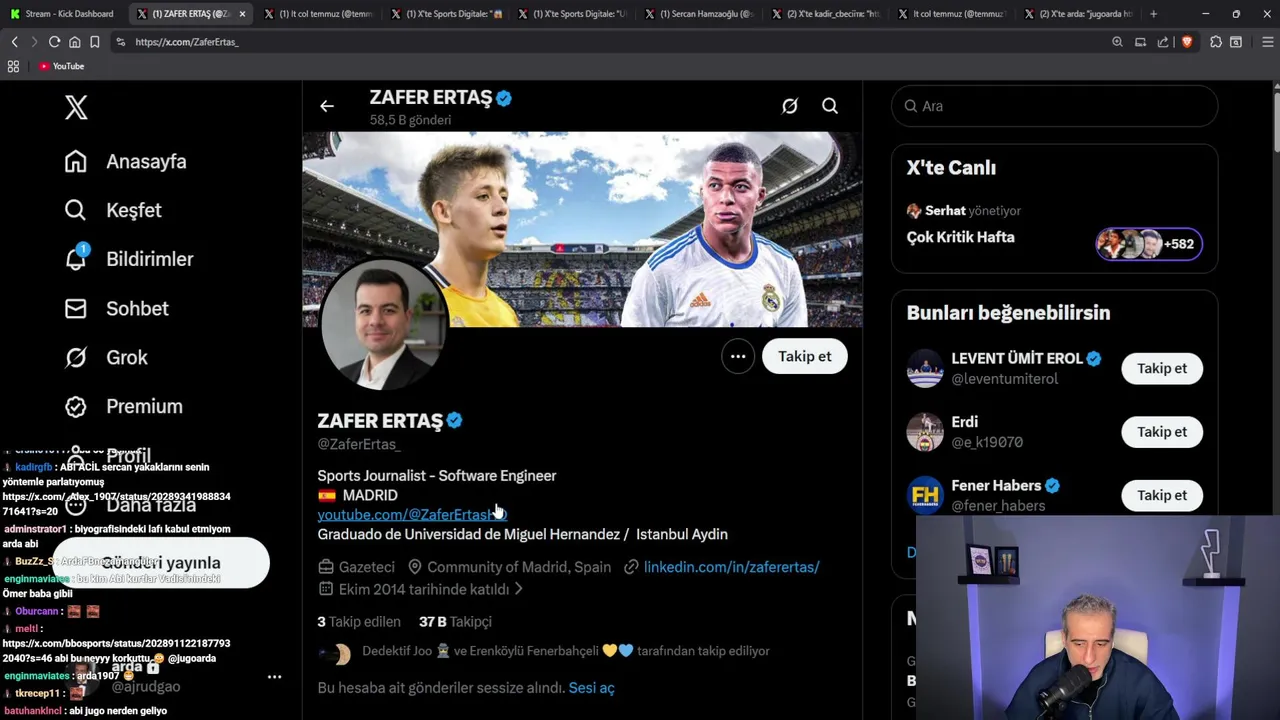Close the ZAFER ERTAŞ tab
This screenshot has height=720, width=1280.
[242, 14]
